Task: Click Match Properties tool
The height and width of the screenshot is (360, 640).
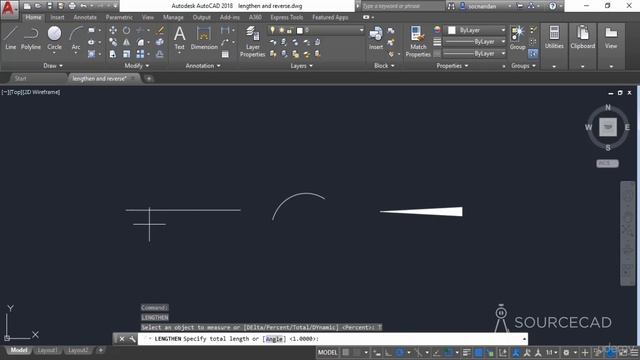Action: pos(418,41)
